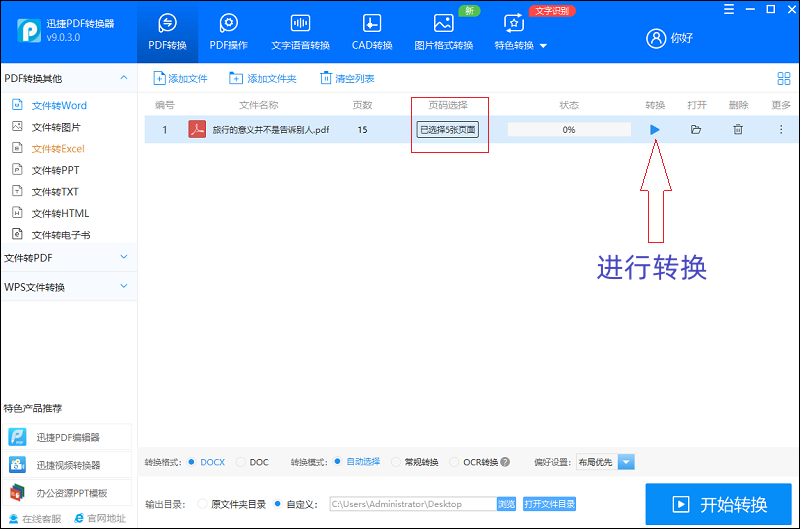Click the 文件转PPT icon
This screenshot has width=800, height=530.
17,169
